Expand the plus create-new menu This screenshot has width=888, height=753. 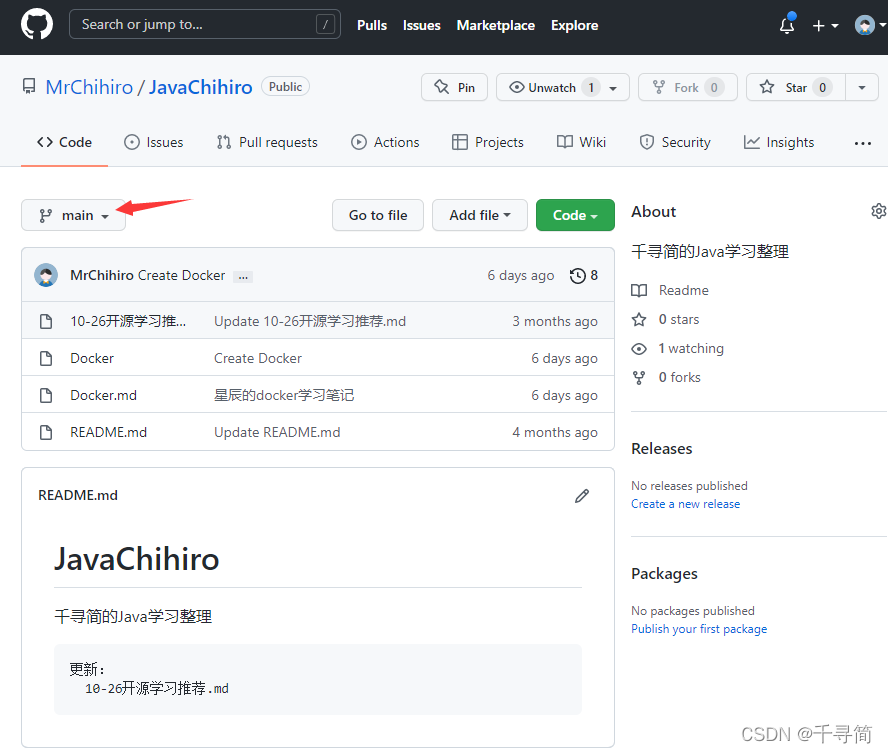click(x=825, y=25)
